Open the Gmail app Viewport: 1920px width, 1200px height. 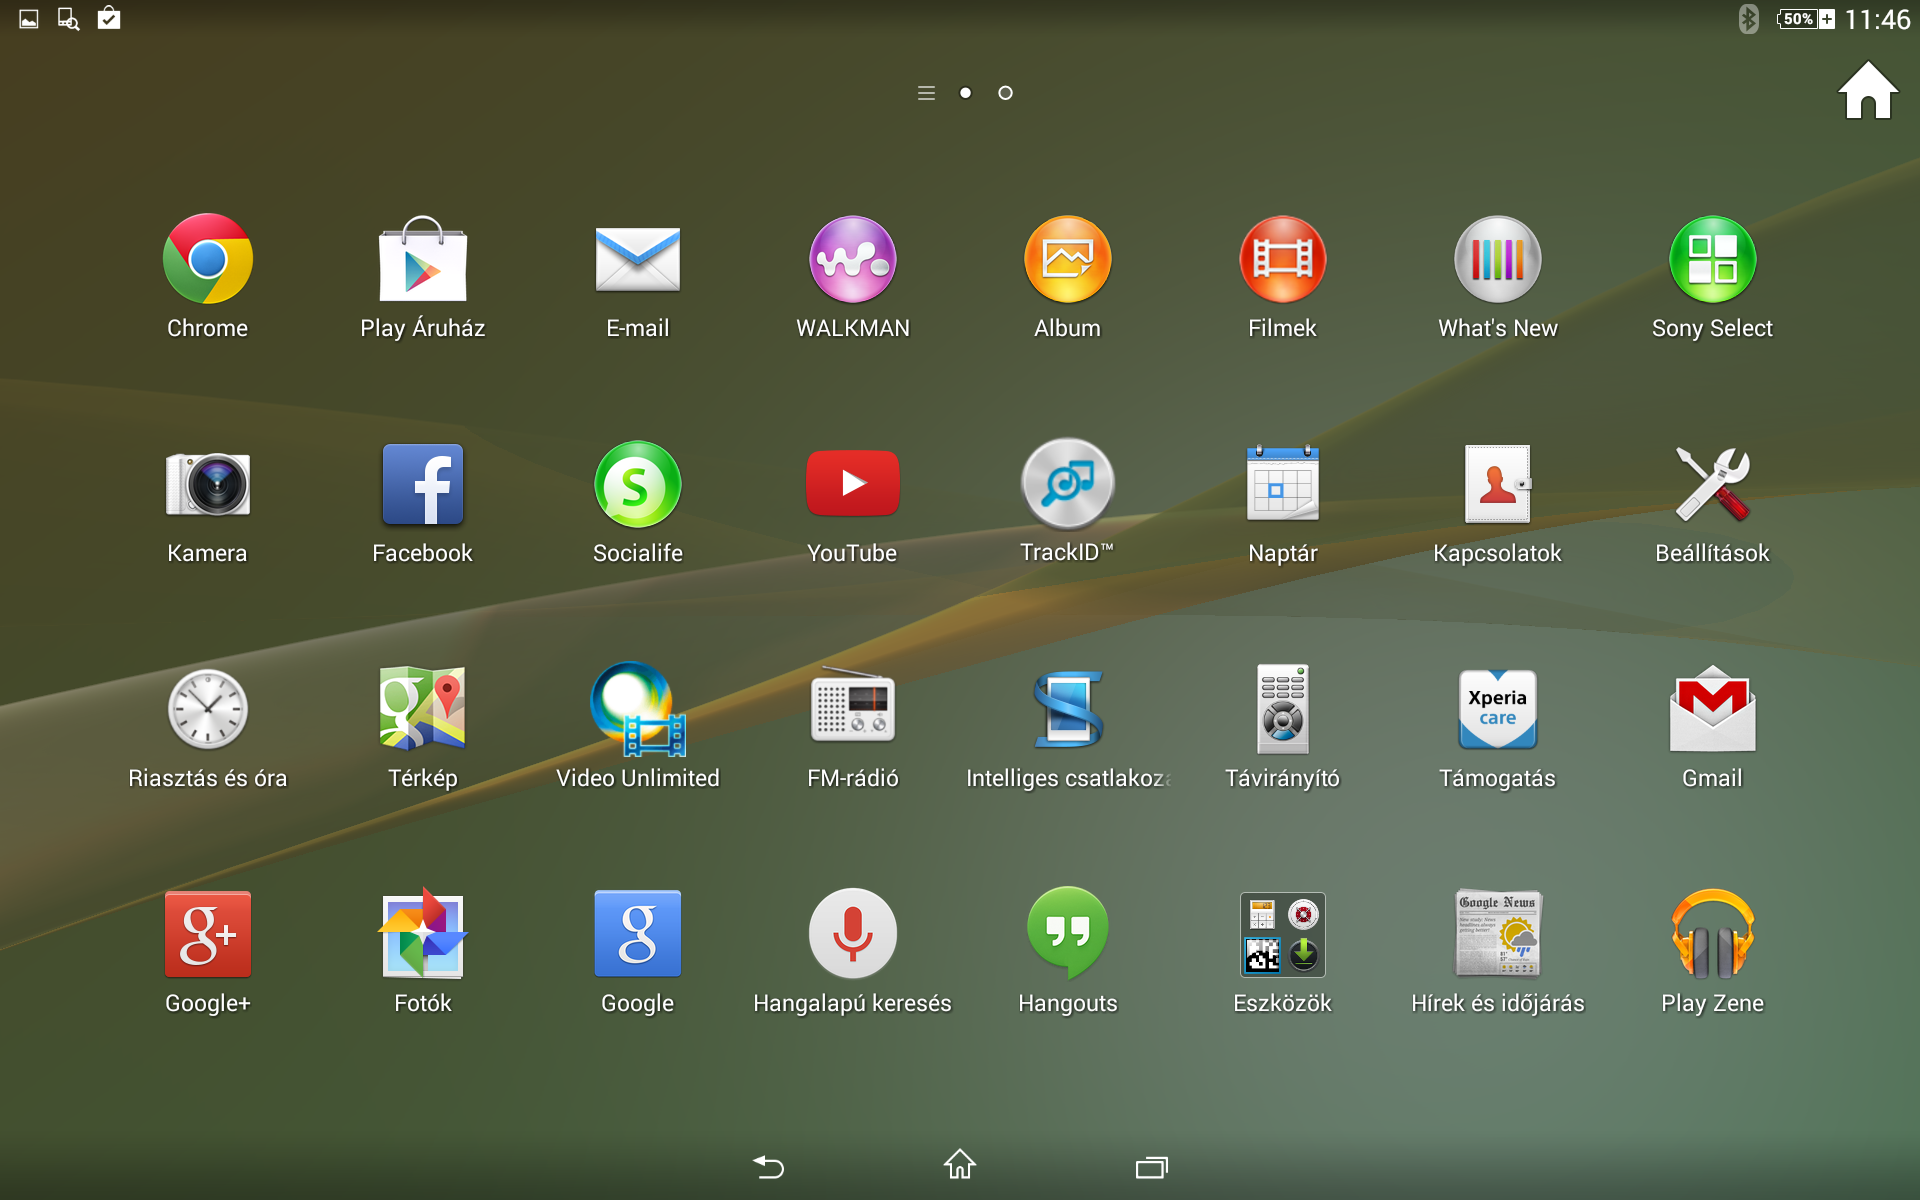pos(1713,709)
